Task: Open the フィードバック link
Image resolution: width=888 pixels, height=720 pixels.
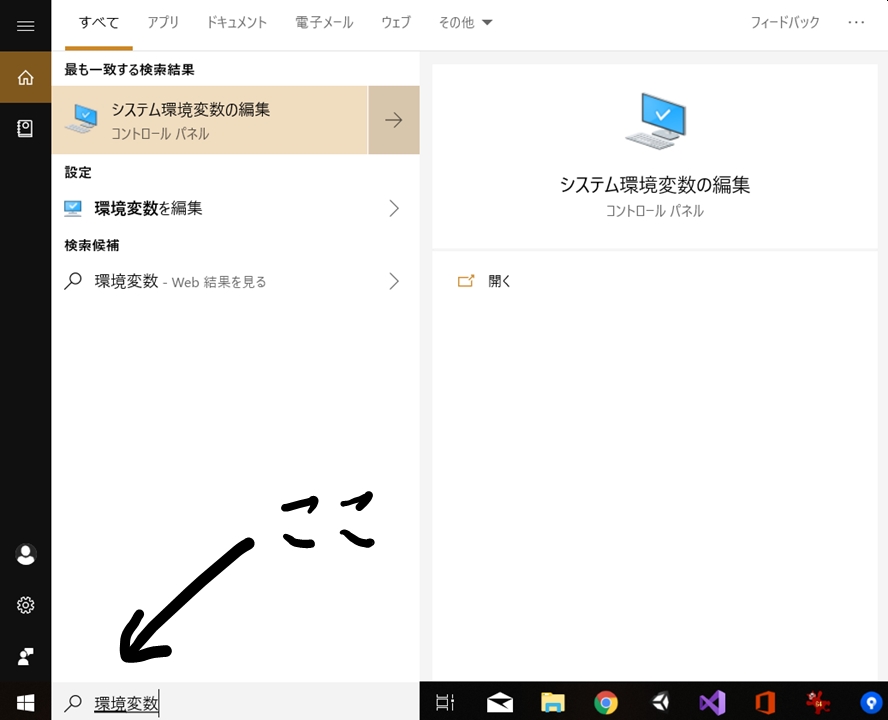Action: (x=785, y=22)
